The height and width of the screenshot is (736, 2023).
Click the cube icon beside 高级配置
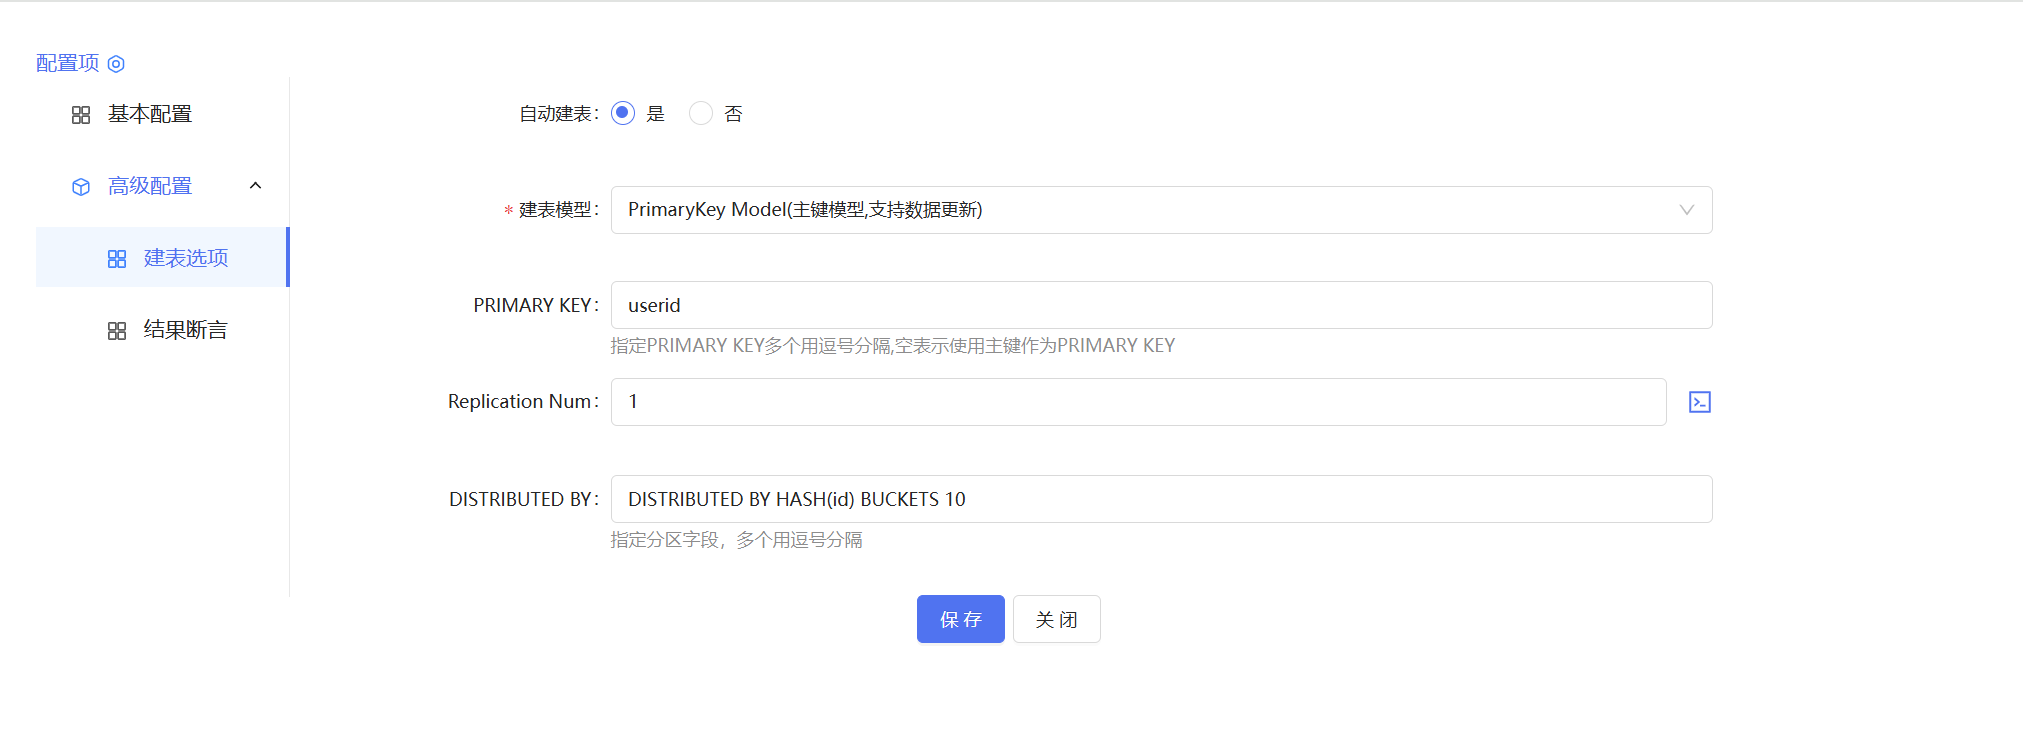(x=81, y=187)
